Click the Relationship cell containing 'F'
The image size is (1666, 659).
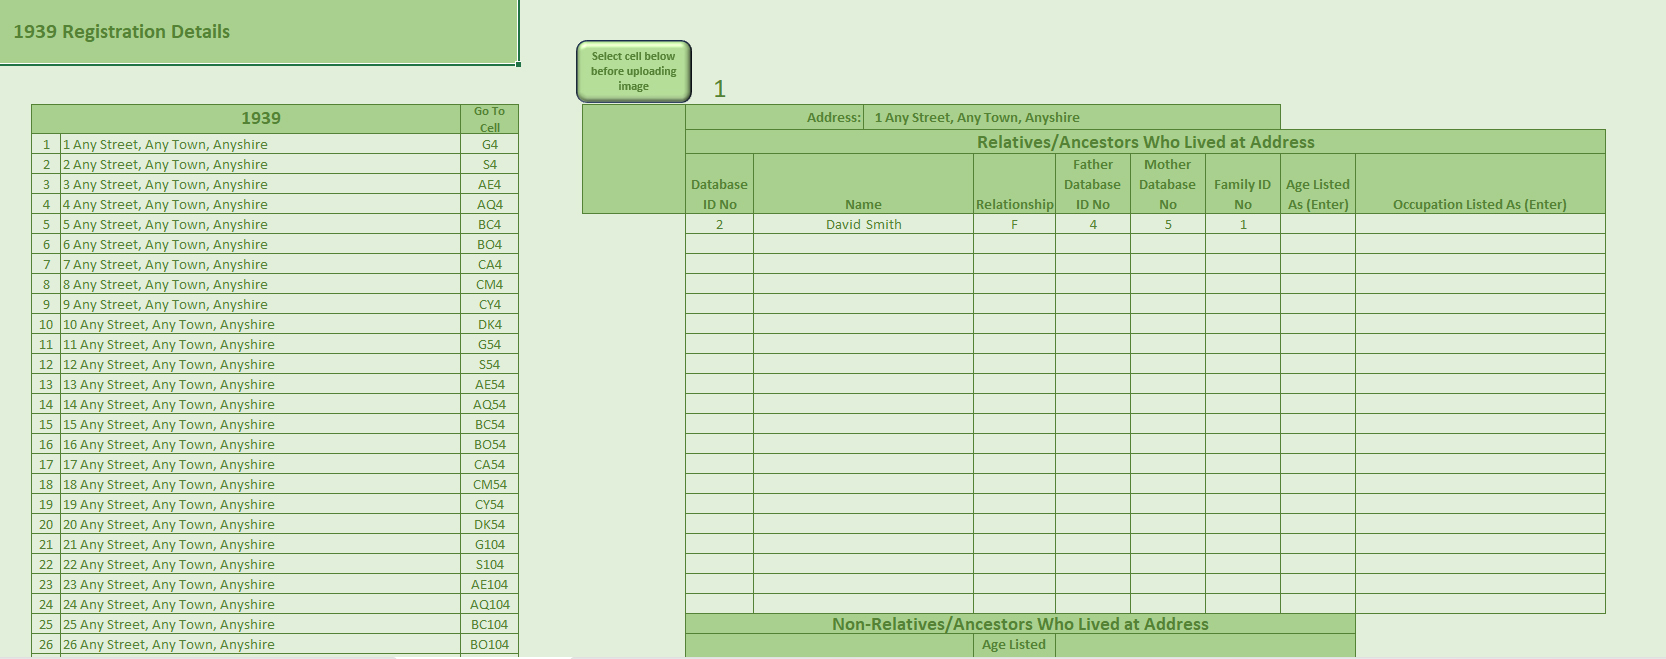point(1014,225)
